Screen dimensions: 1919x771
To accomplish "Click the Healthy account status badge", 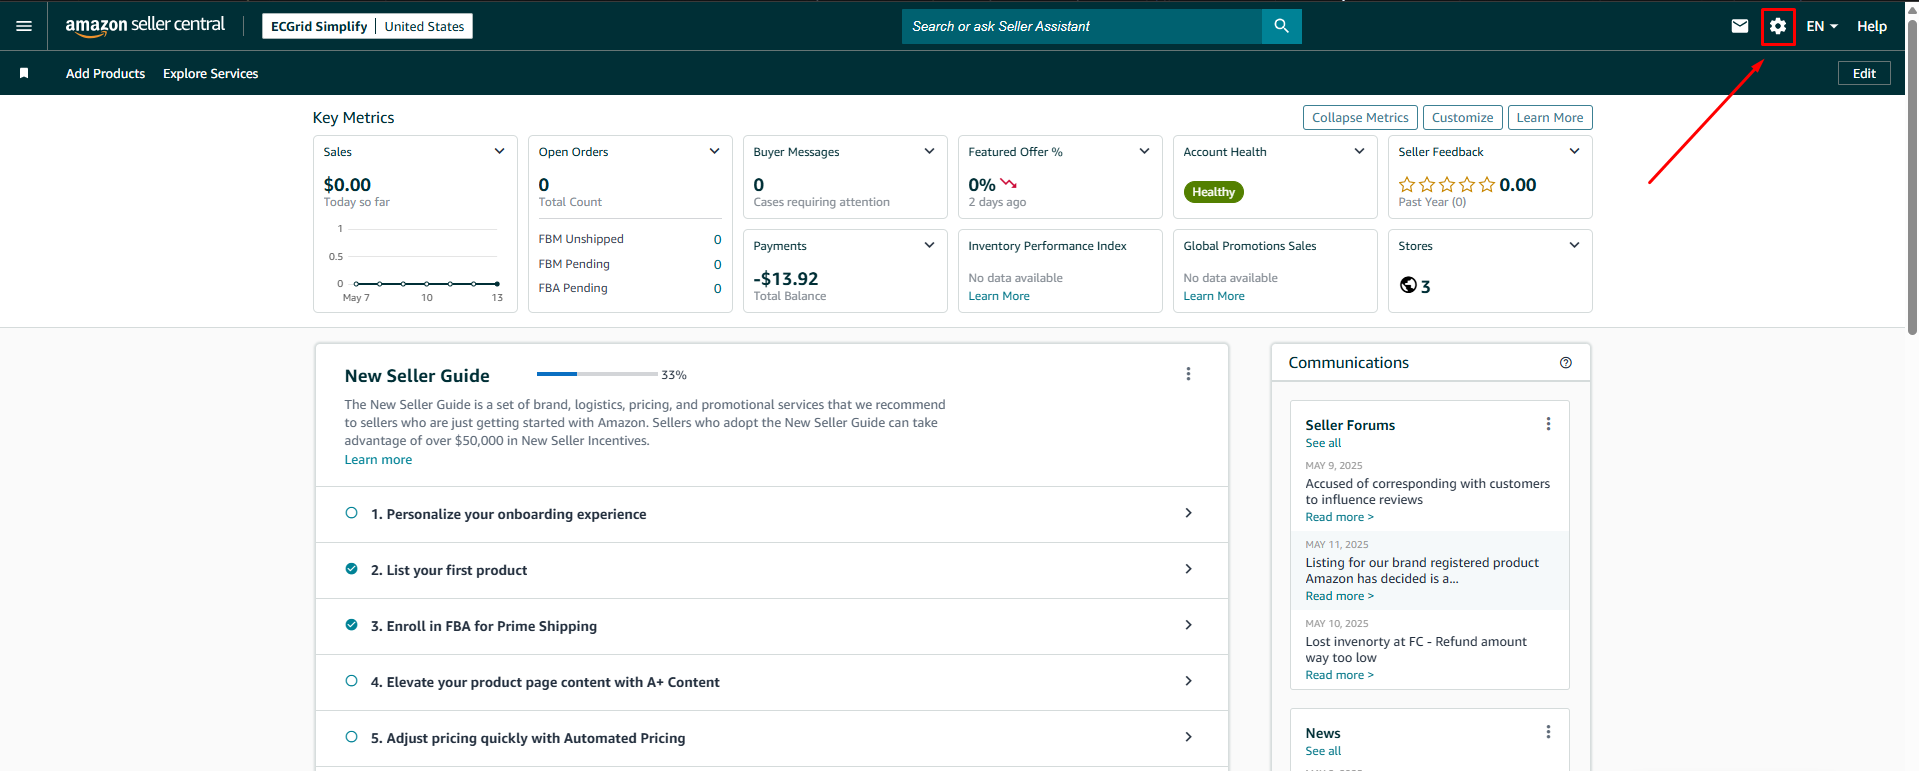I will point(1213,192).
